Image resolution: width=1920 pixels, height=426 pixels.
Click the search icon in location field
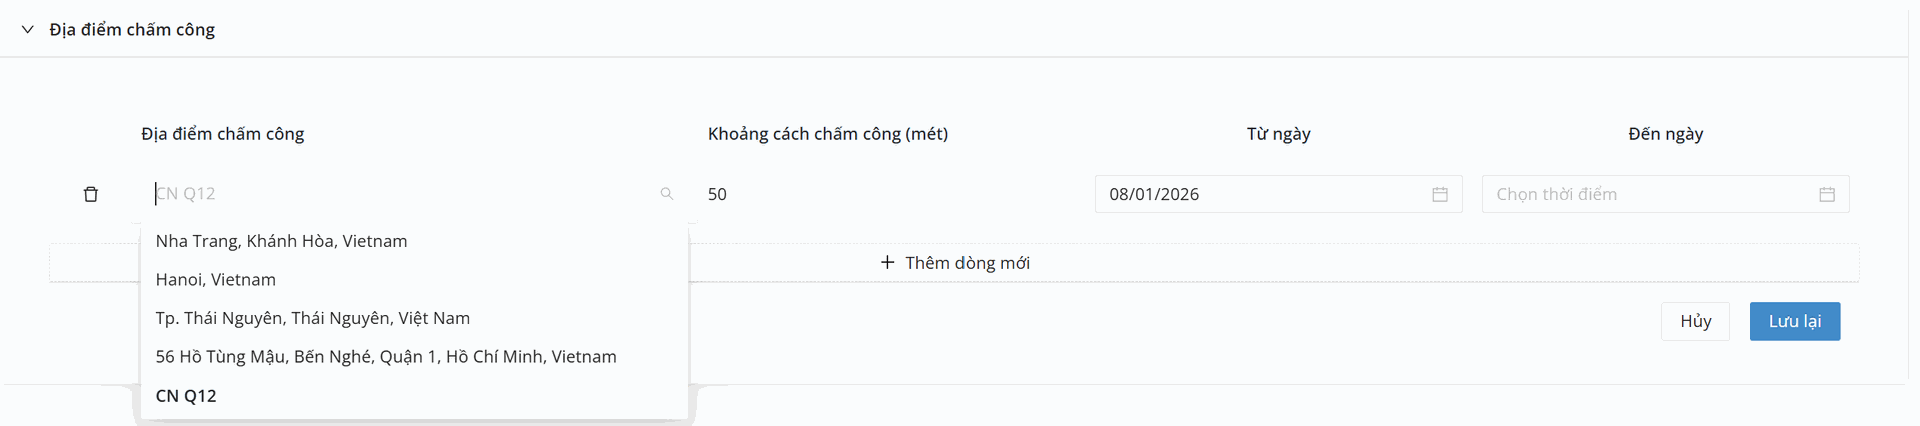(x=667, y=194)
